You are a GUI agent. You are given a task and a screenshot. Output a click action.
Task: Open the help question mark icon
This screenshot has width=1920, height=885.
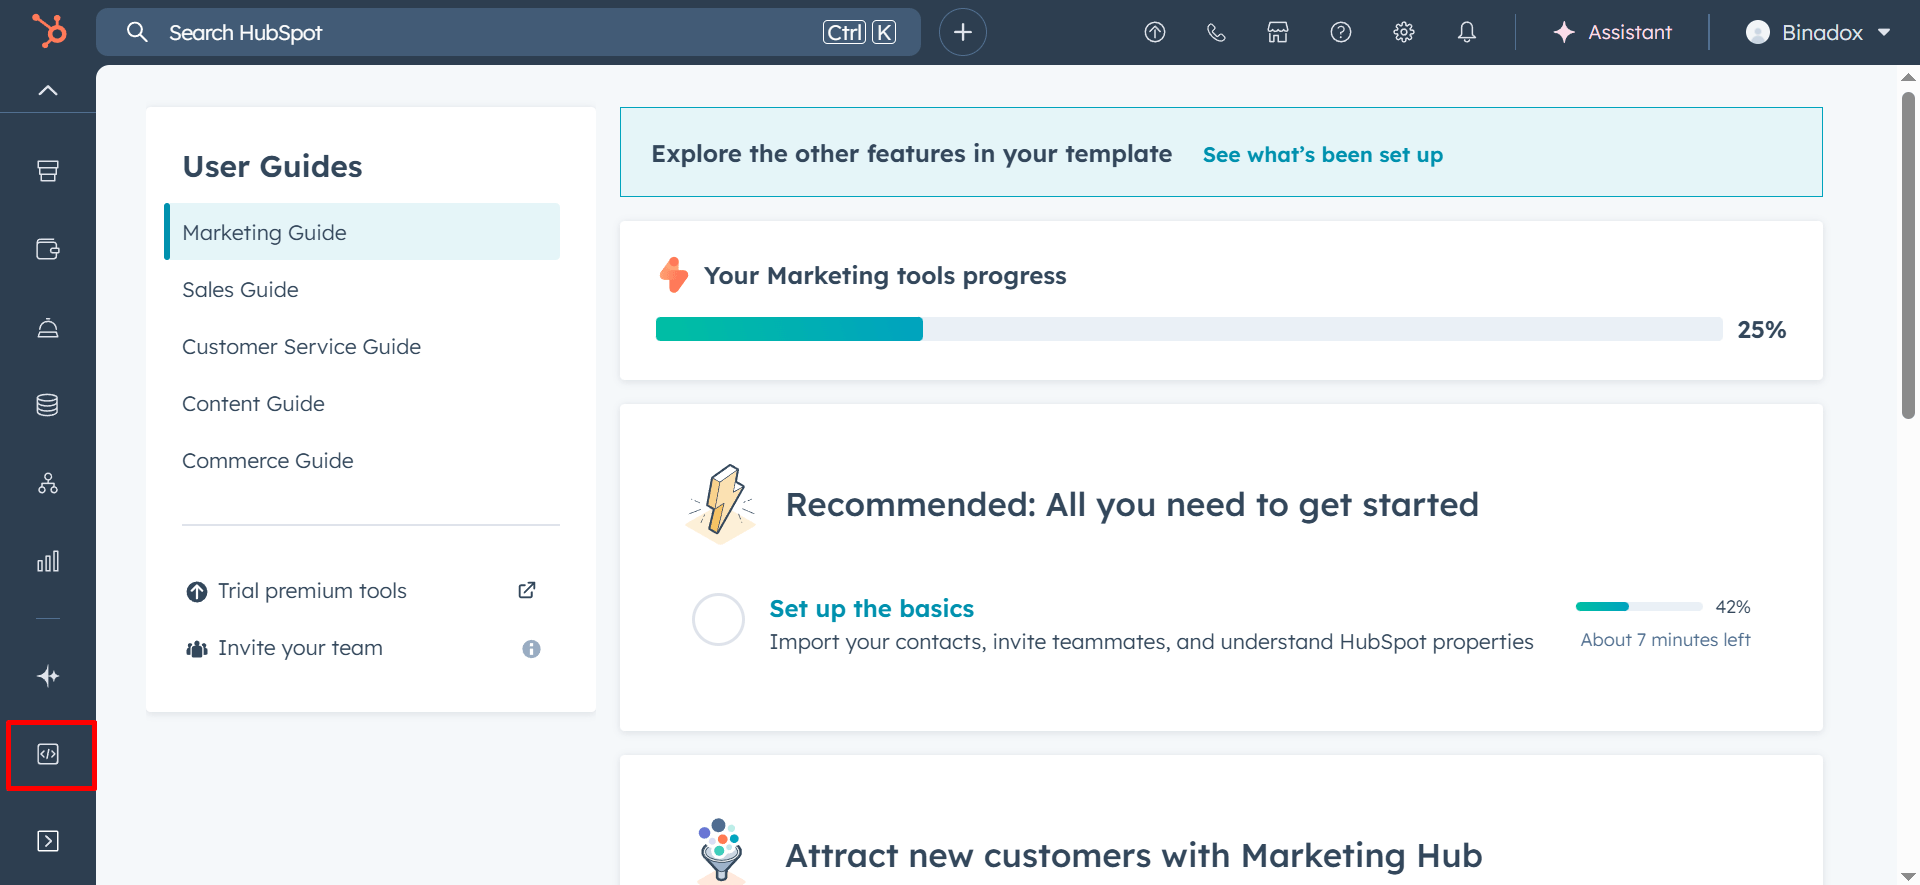(x=1341, y=33)
